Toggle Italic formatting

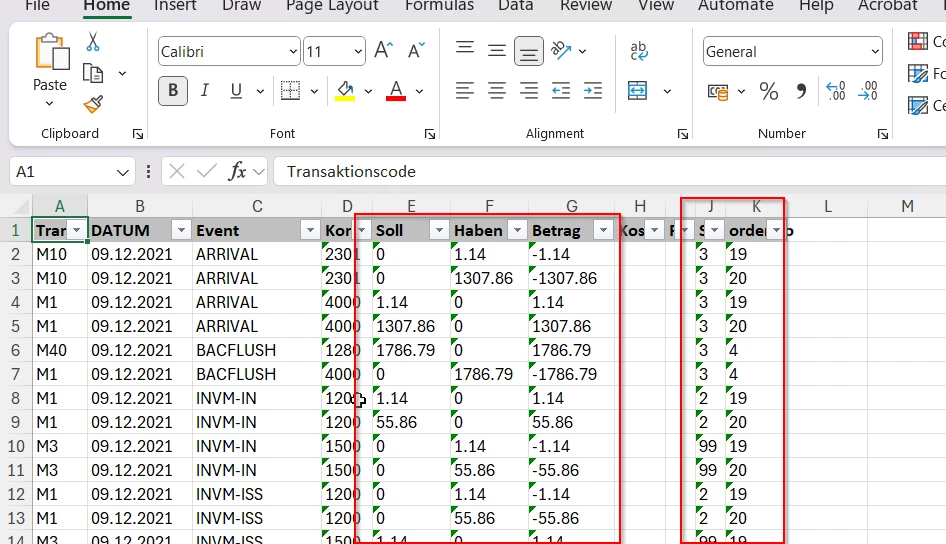[x=205, y=91]
